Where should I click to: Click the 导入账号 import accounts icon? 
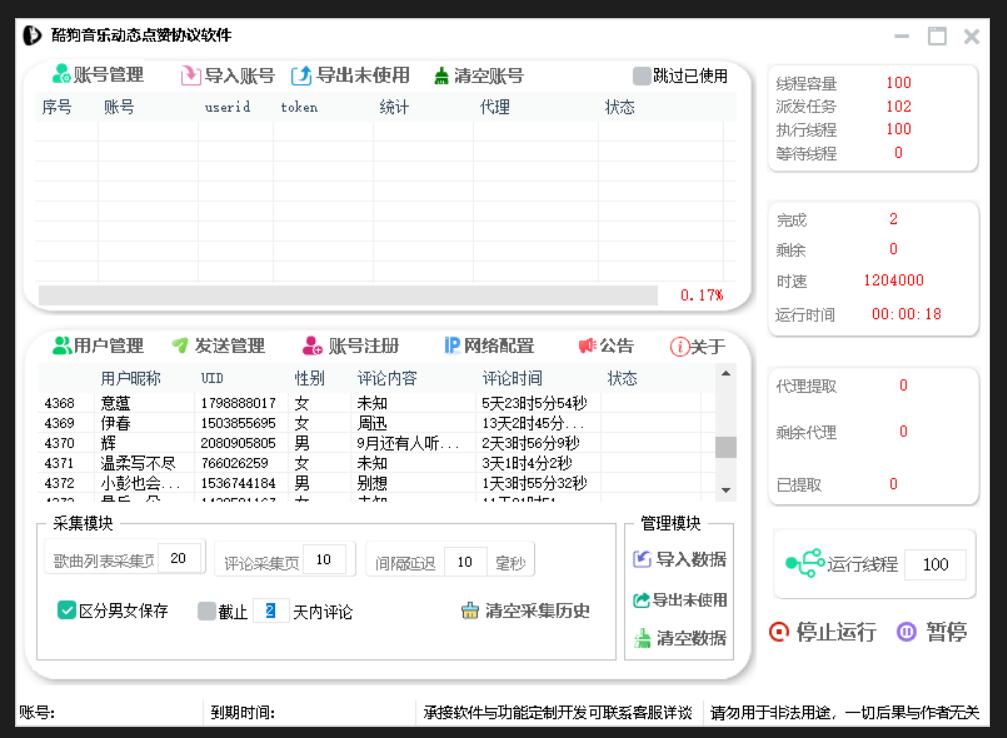click(x=190, y=76)
